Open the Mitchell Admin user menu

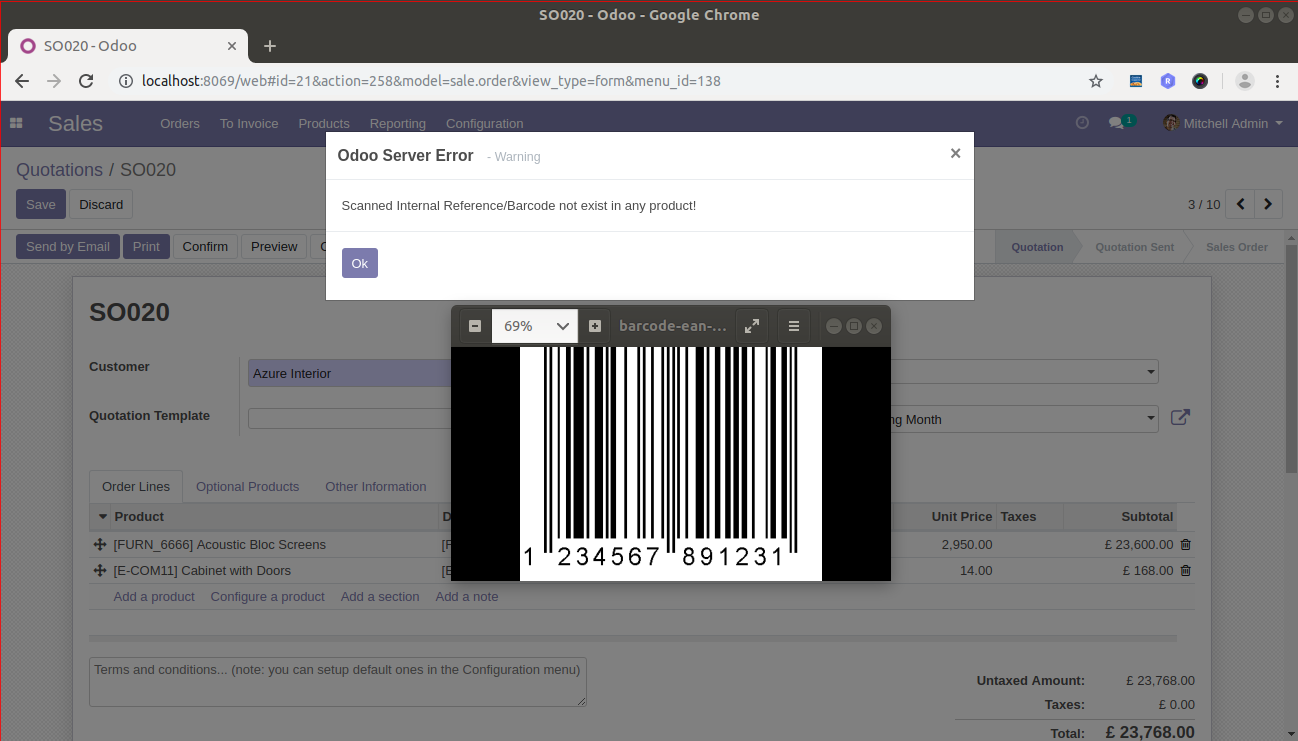pos(1223,123)
